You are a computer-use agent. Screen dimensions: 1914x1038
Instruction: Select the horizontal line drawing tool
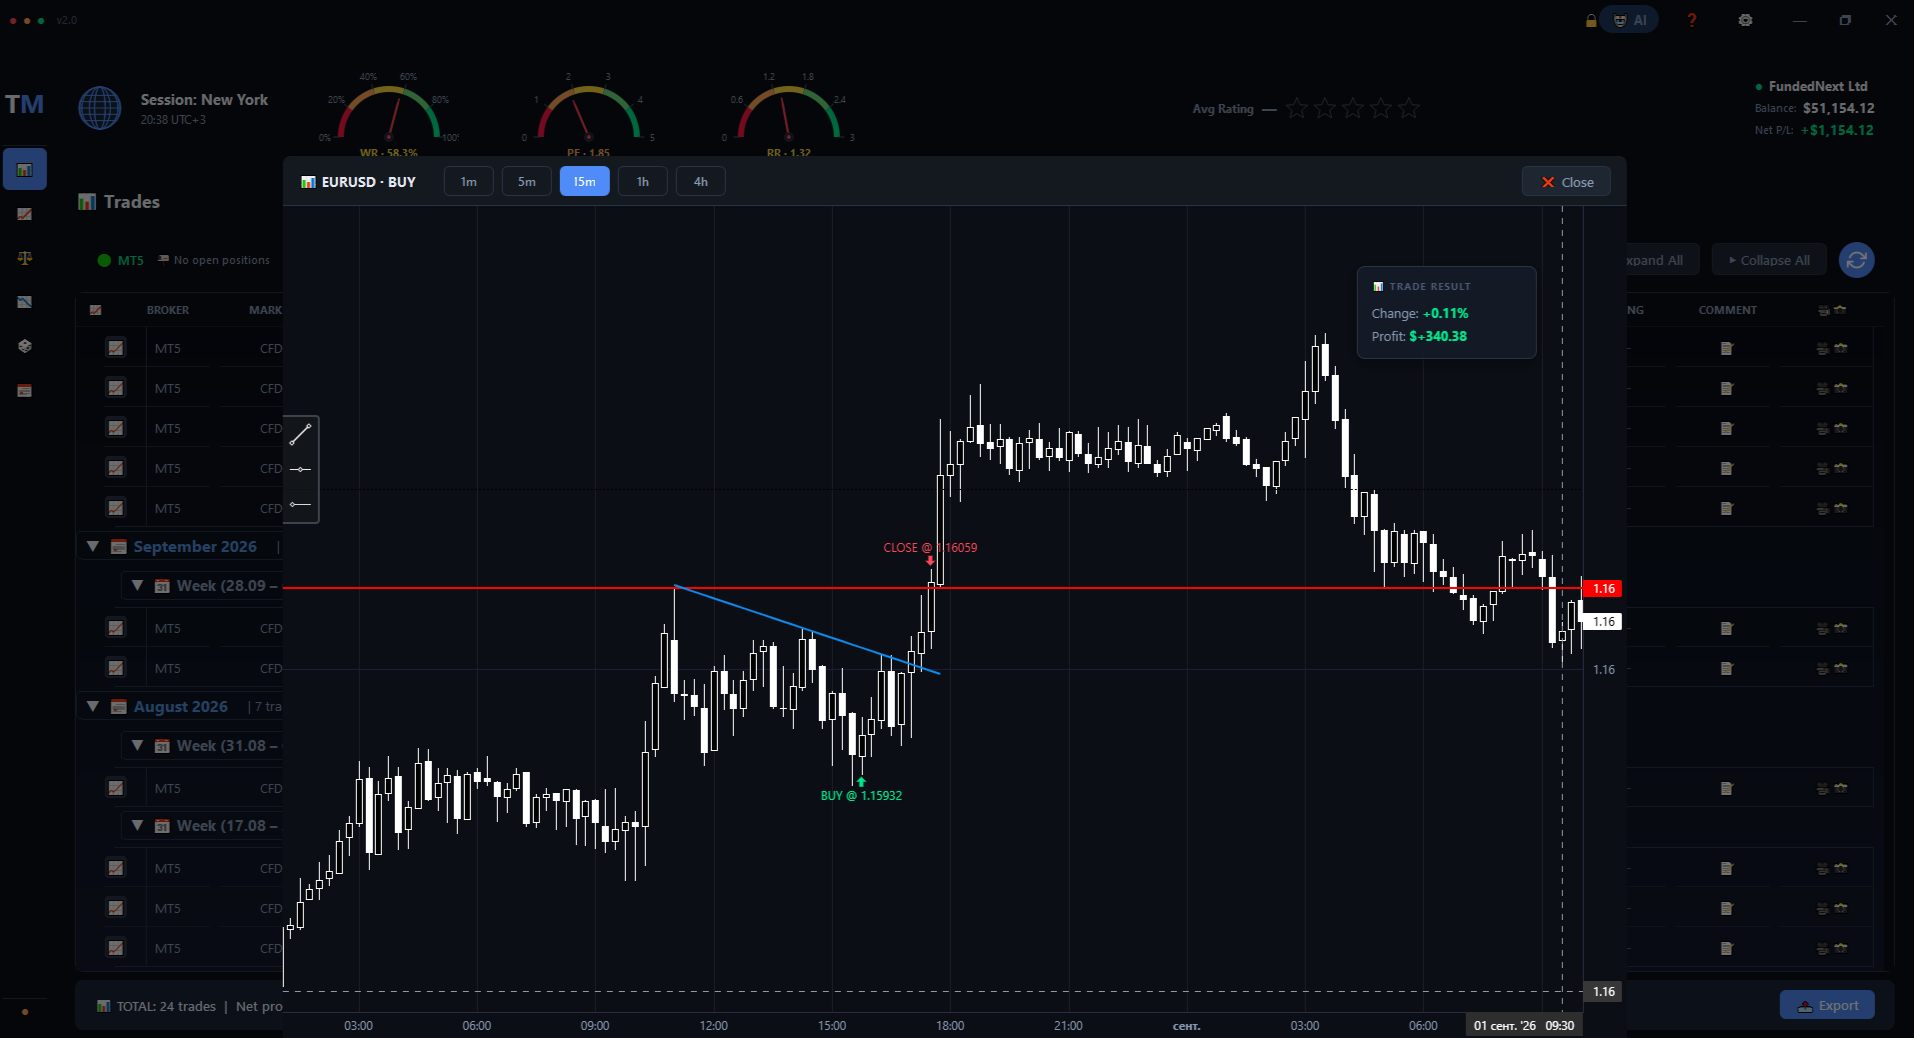pos(301,469)
